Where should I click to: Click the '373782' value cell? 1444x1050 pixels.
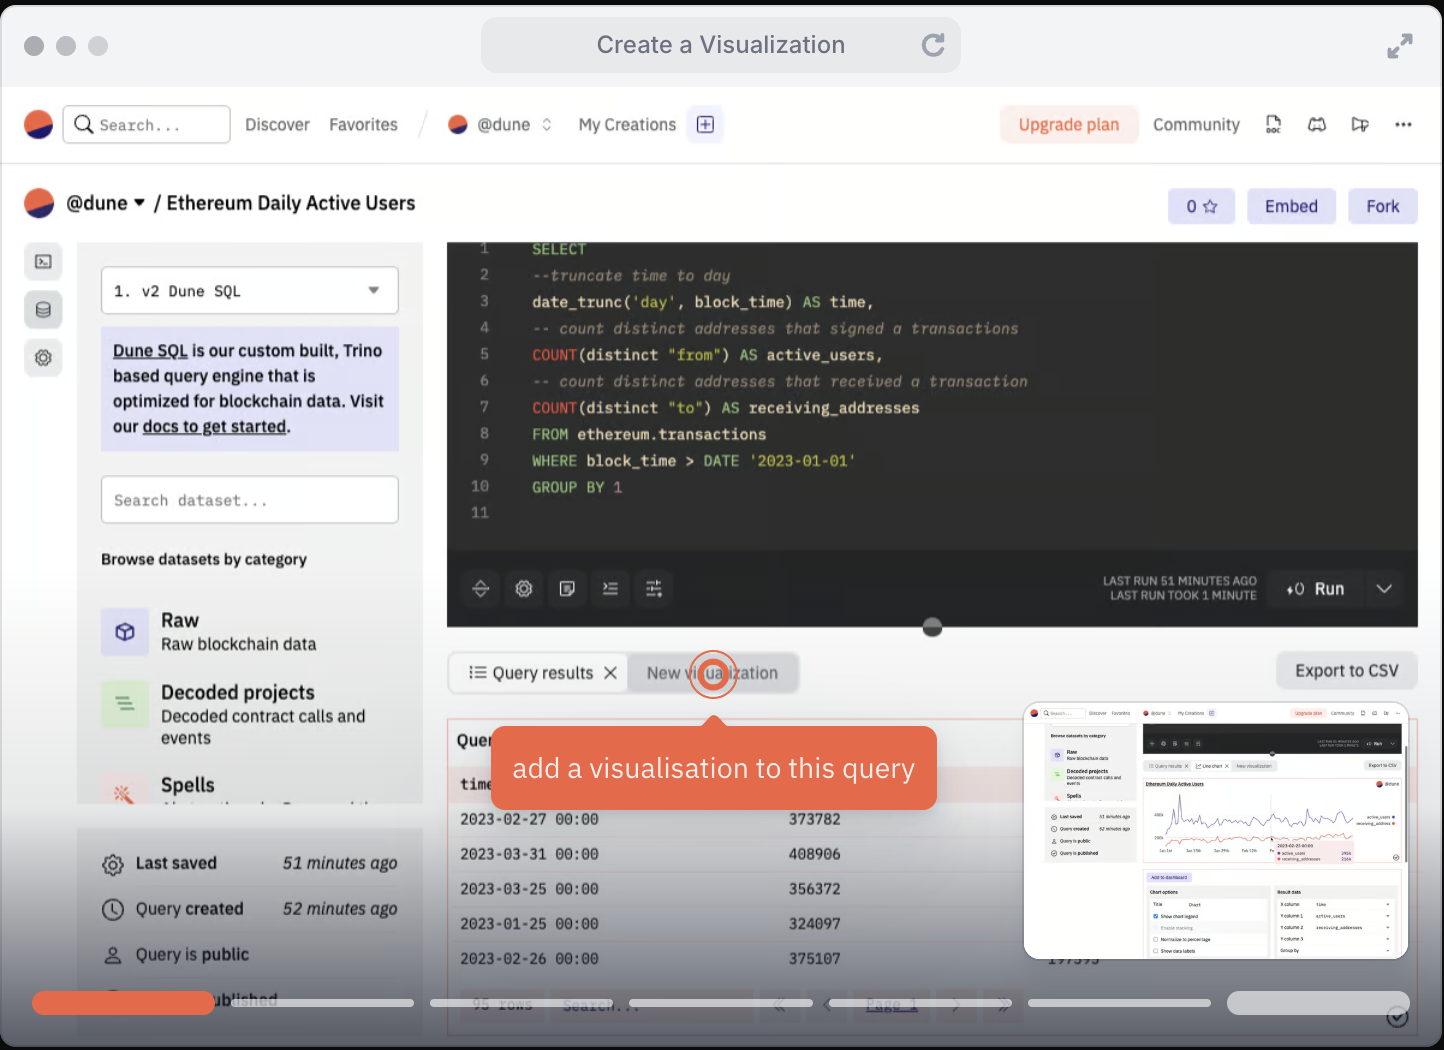(x=814, y=819)
